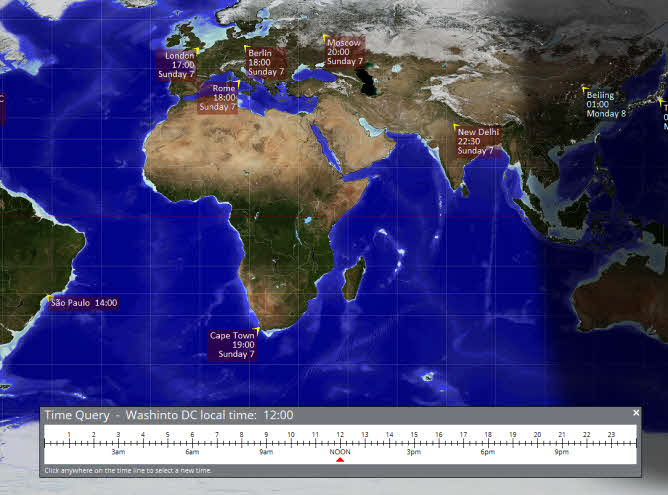668x495 pixels.
Task: Select hour 9 on the timeline
Action: 266,435
